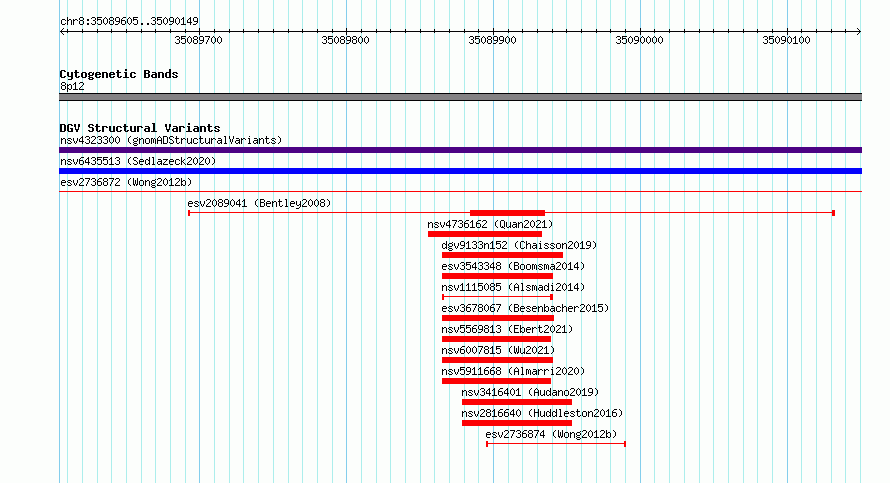Open the esv2089041 Bentley2008 variant label
The image size is (890, 483).
259,203
